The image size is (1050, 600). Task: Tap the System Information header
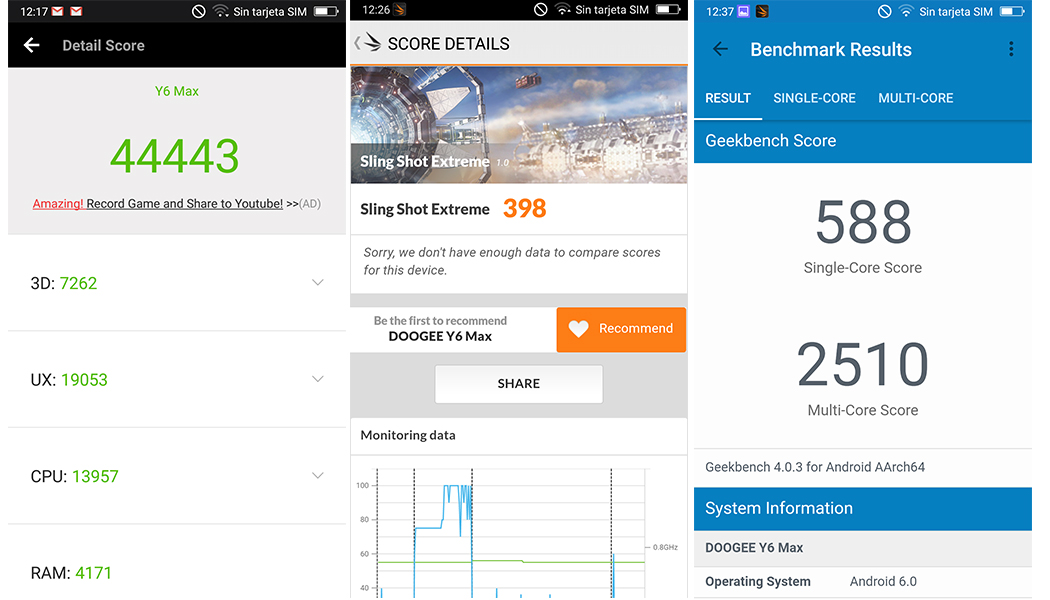[862, 508]
